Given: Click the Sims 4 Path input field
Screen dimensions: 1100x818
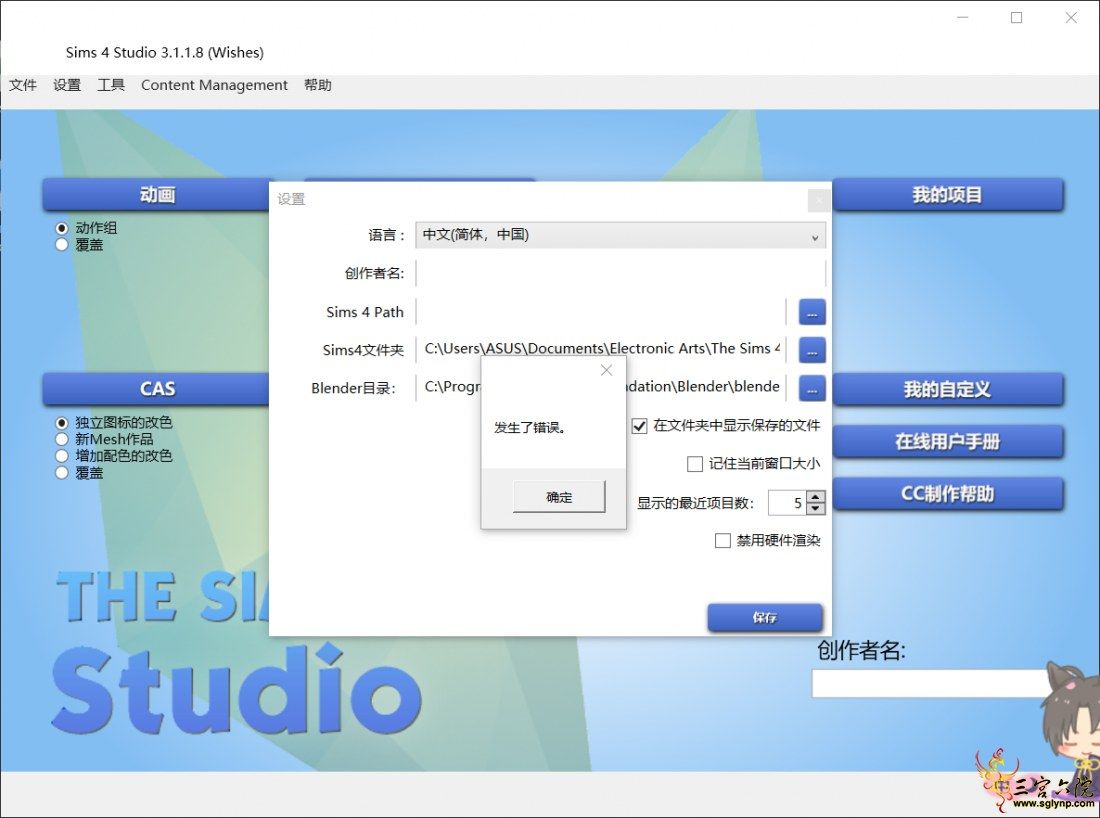Looking at the screenshot, I should 601,311.
